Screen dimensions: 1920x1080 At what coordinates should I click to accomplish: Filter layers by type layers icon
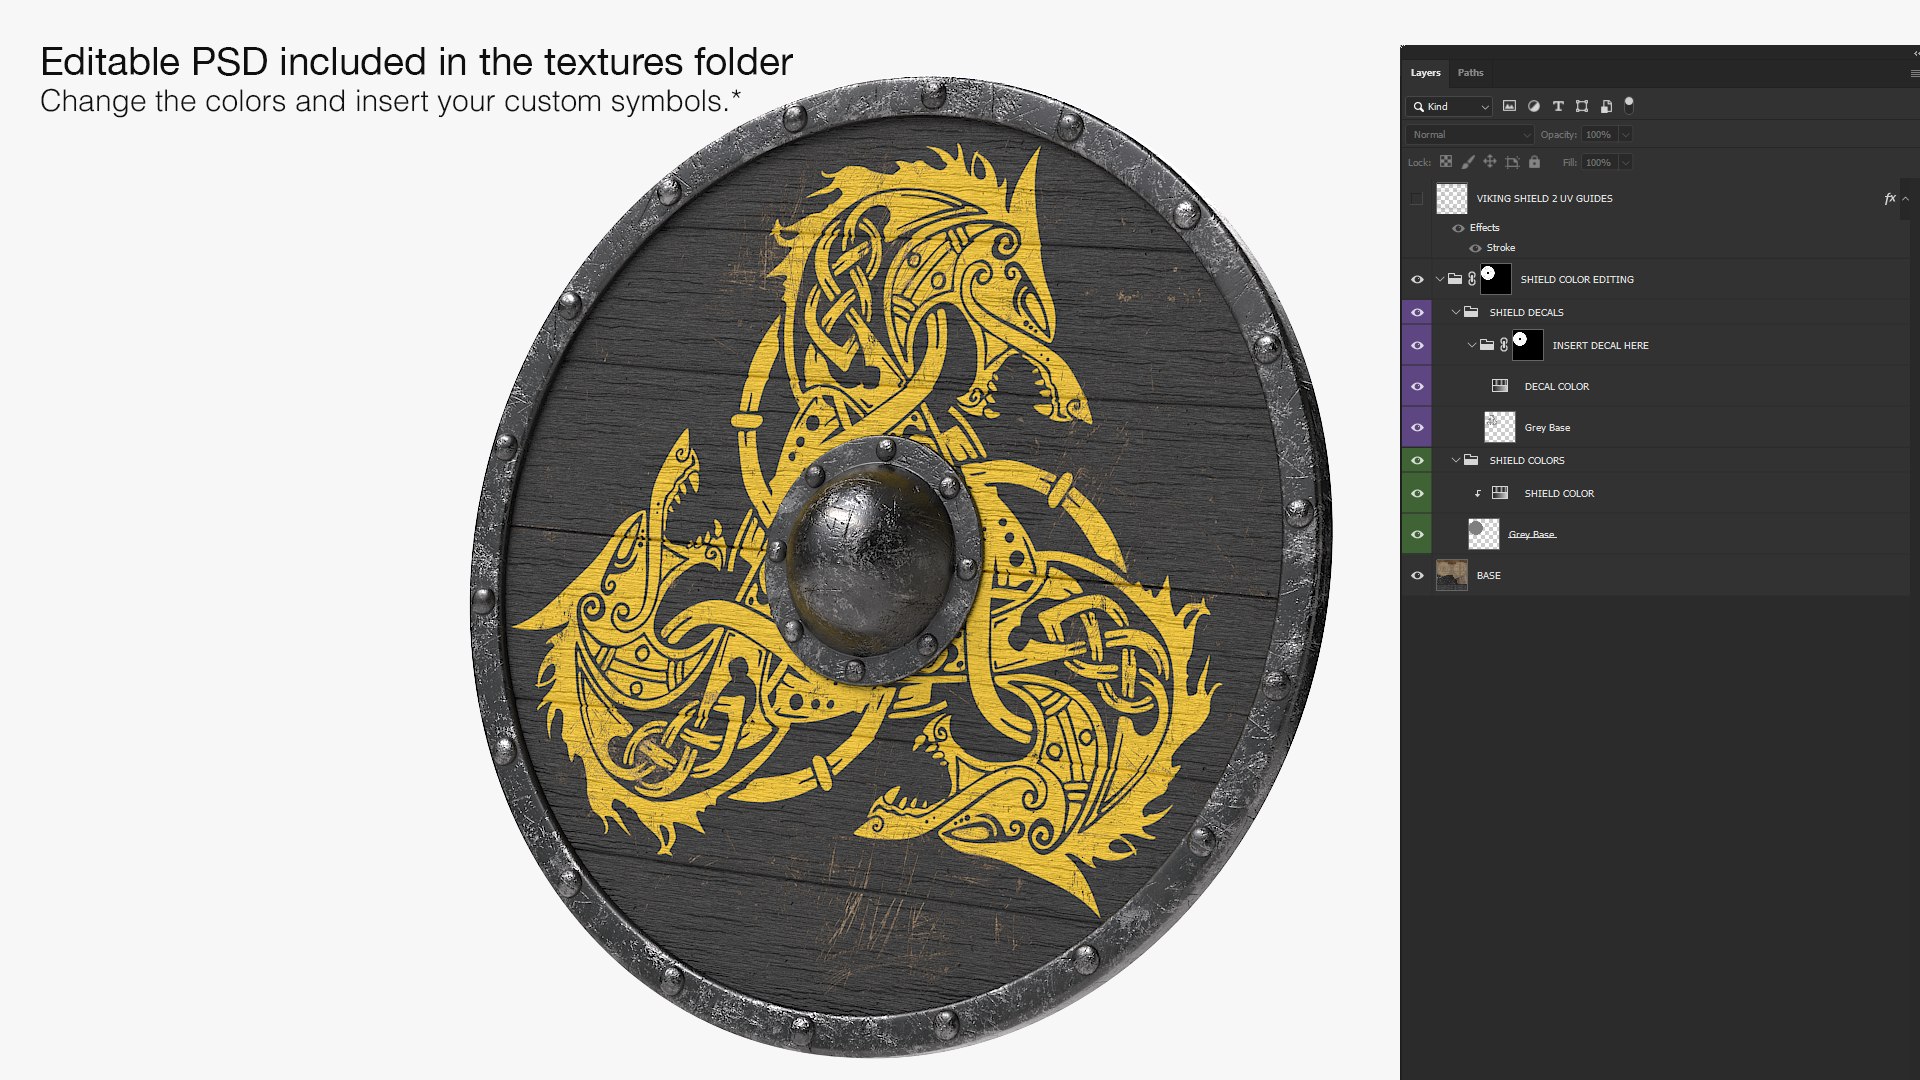[1557, 106]
